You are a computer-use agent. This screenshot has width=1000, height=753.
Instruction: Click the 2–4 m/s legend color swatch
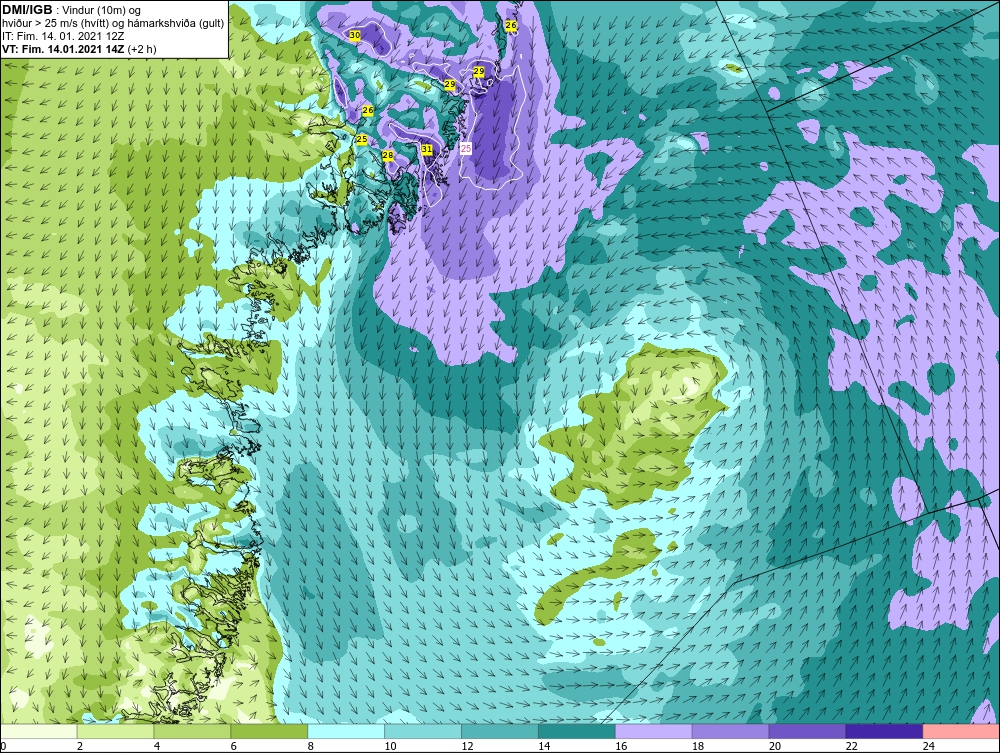point(115,731)
